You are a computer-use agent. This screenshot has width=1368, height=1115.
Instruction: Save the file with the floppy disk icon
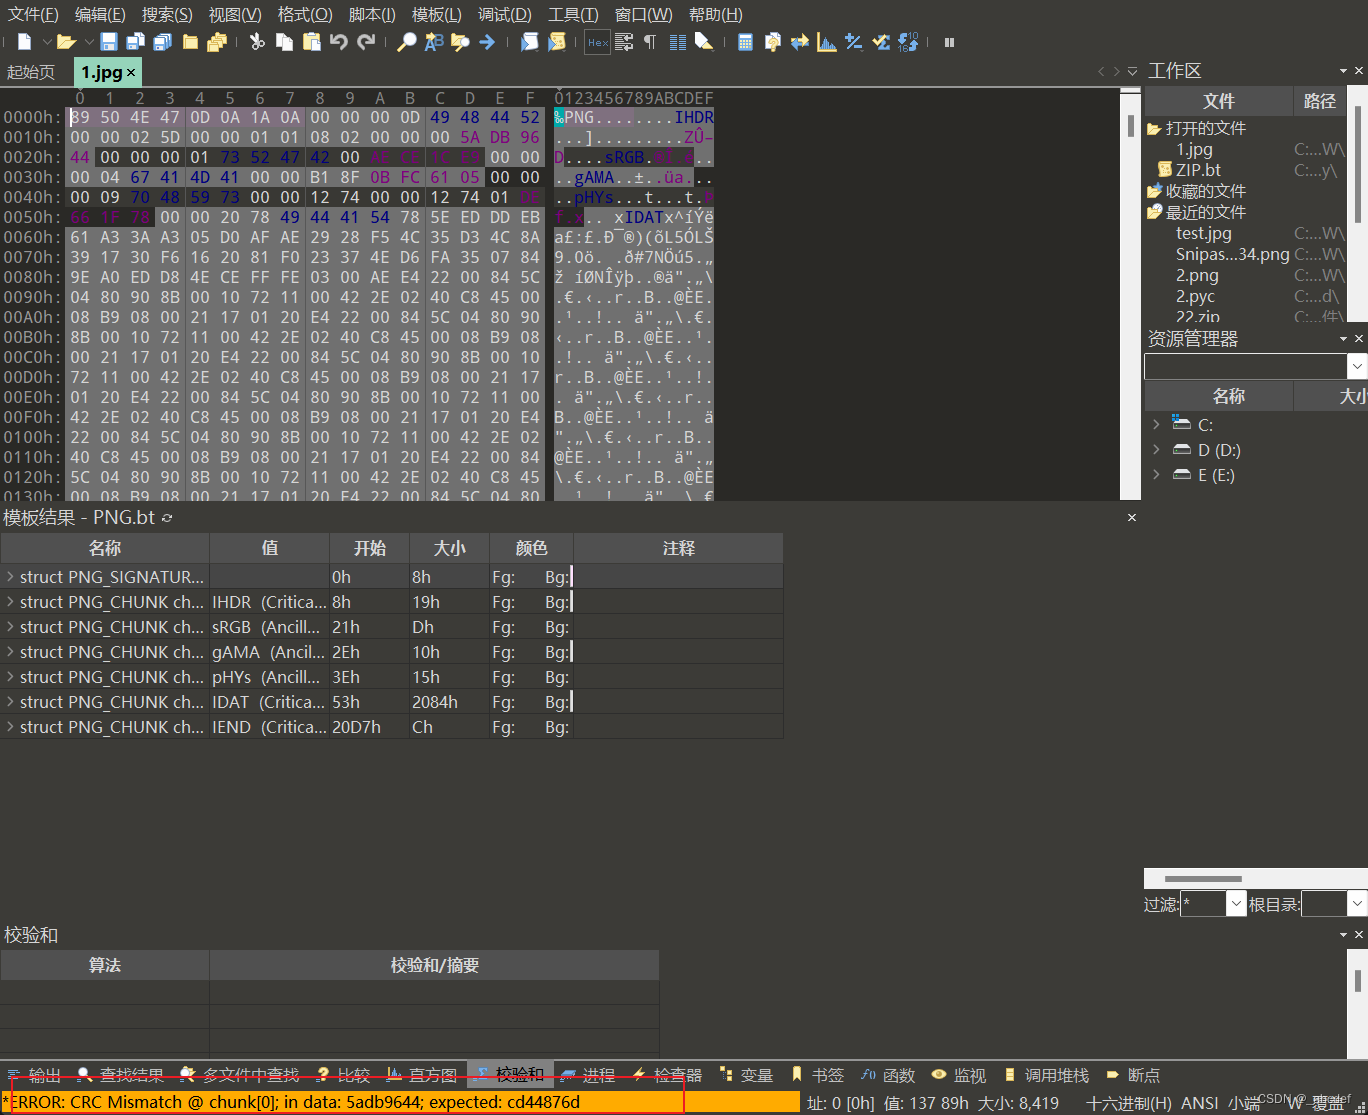tap(109, 42)
